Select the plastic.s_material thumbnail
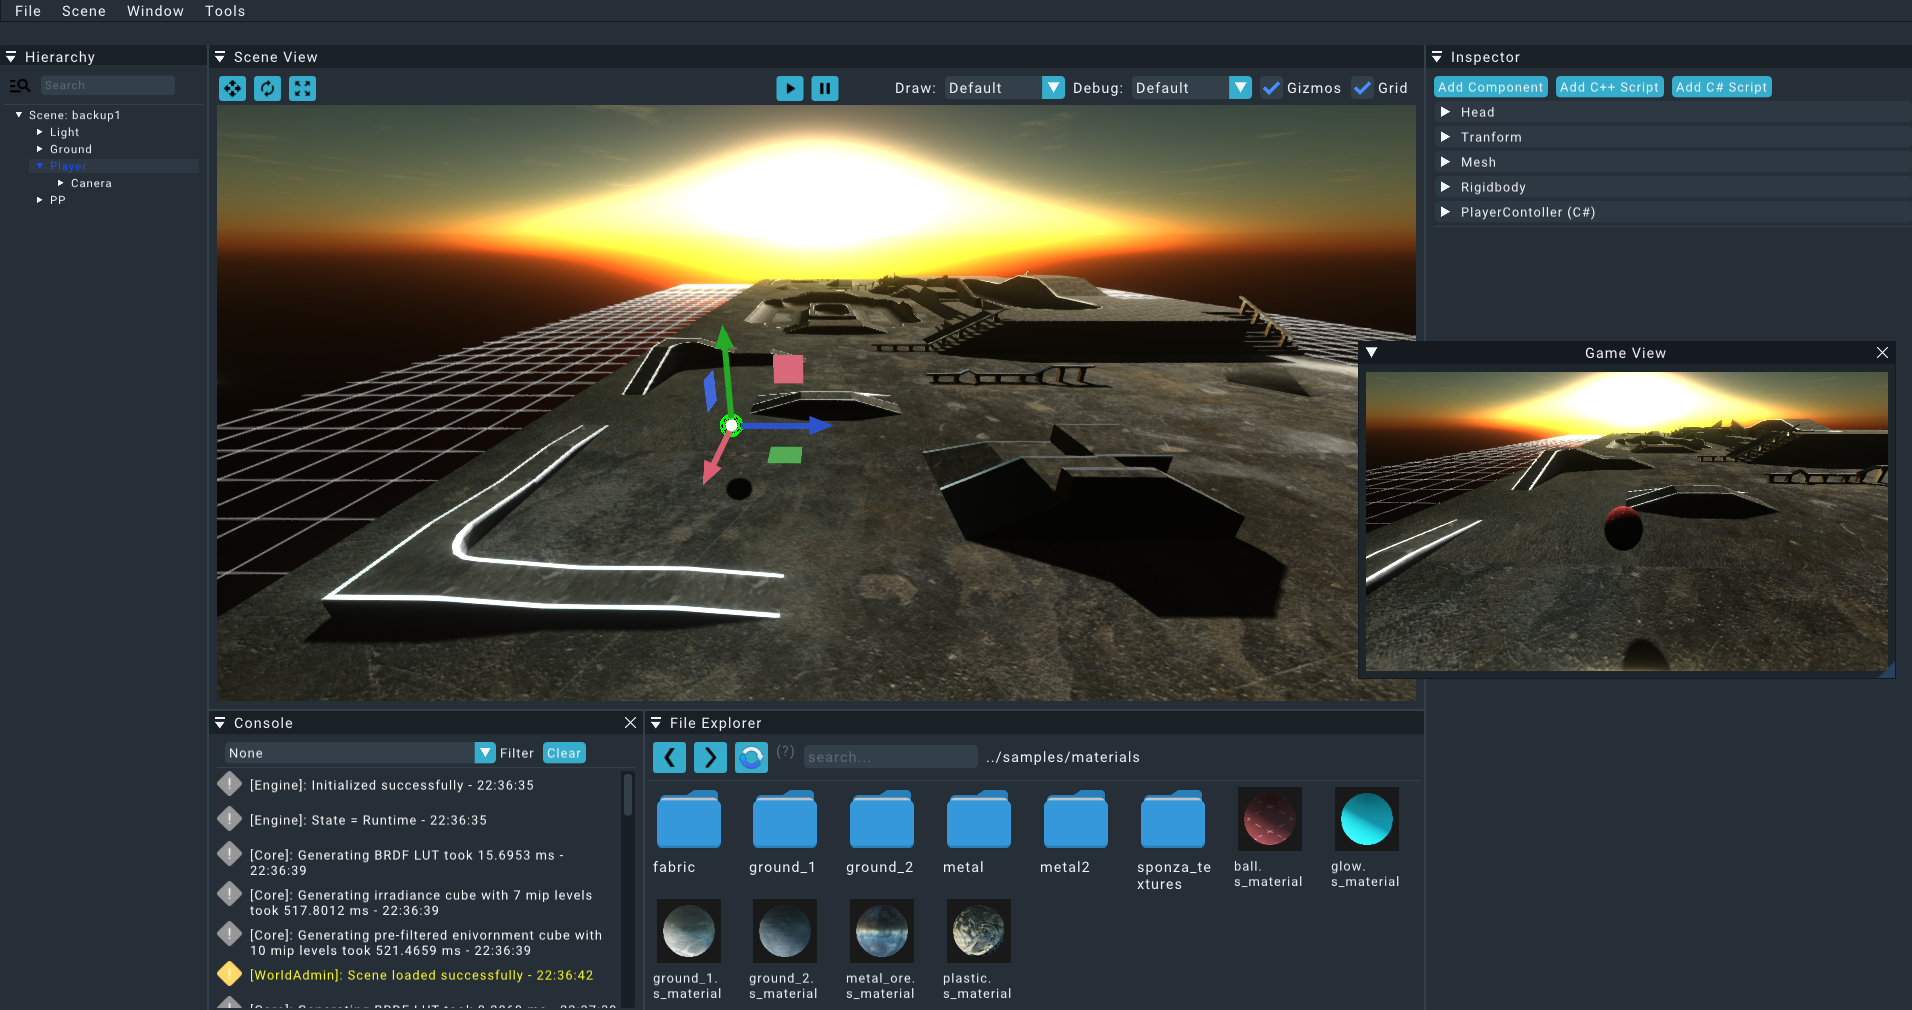The width and height of the screenshot is (1912, 1010). point(978,931)
